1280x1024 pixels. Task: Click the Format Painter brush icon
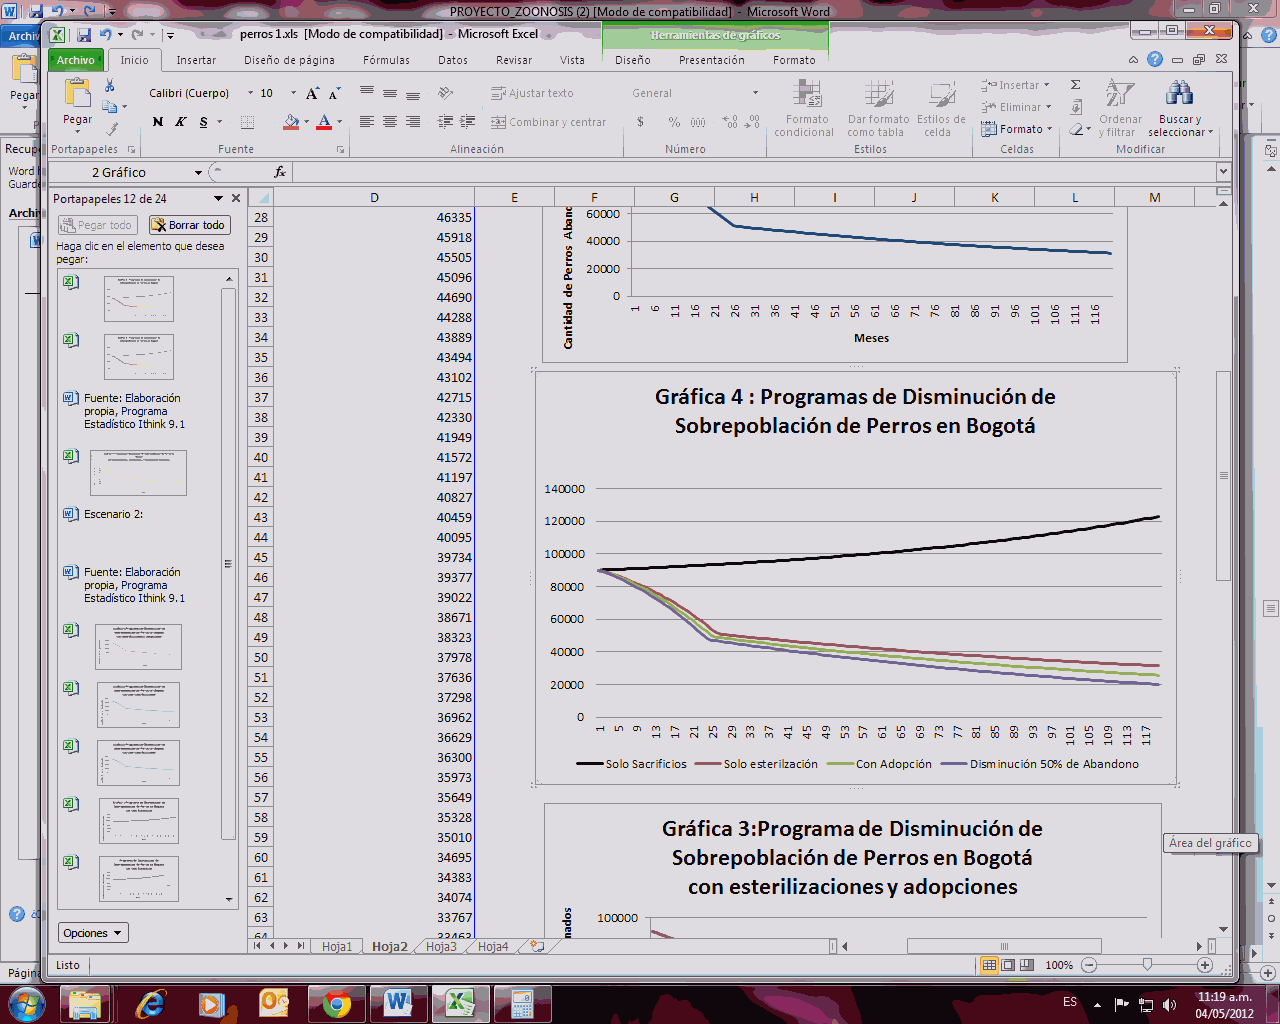(x=112, y=128)
